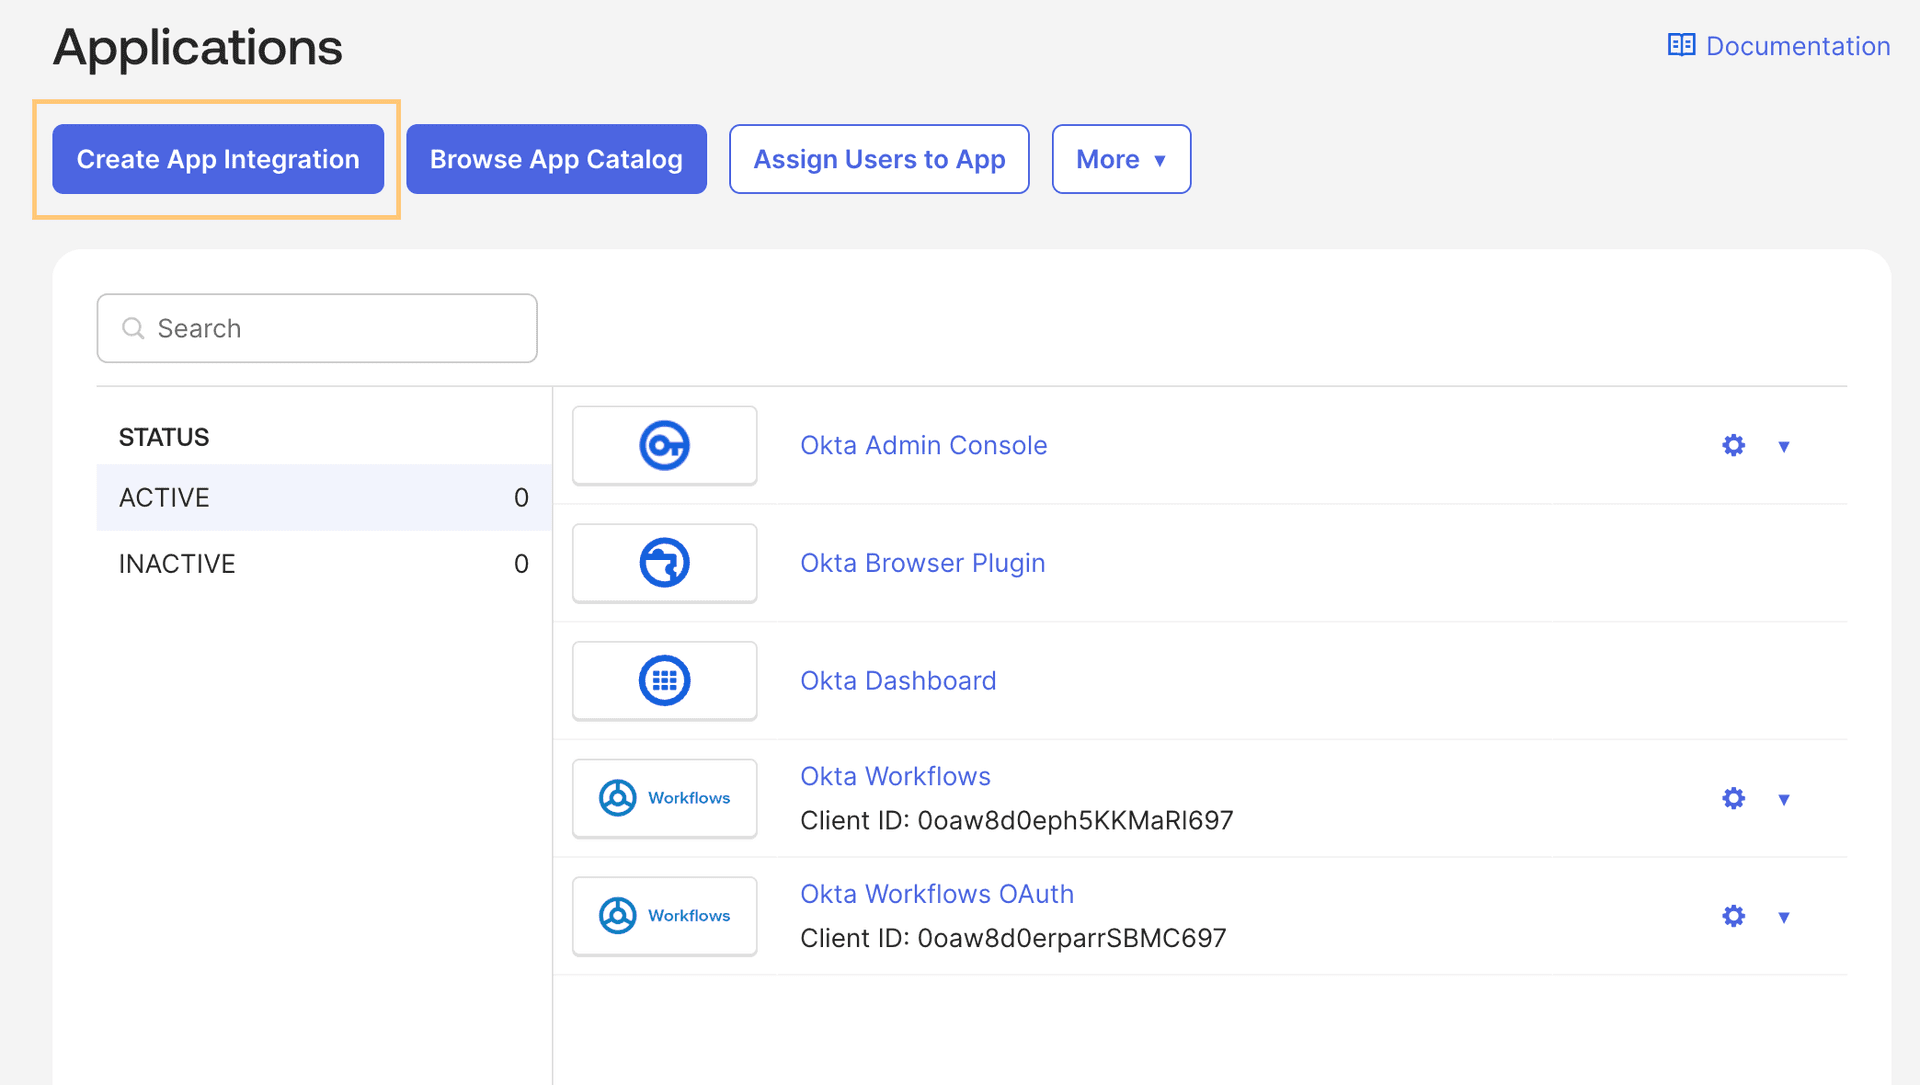Expand actions dropdown for Okta Workflows OAuth
Image resolution: width=1920 pixels, height=1085 pixels.
tap(1784, 915)
